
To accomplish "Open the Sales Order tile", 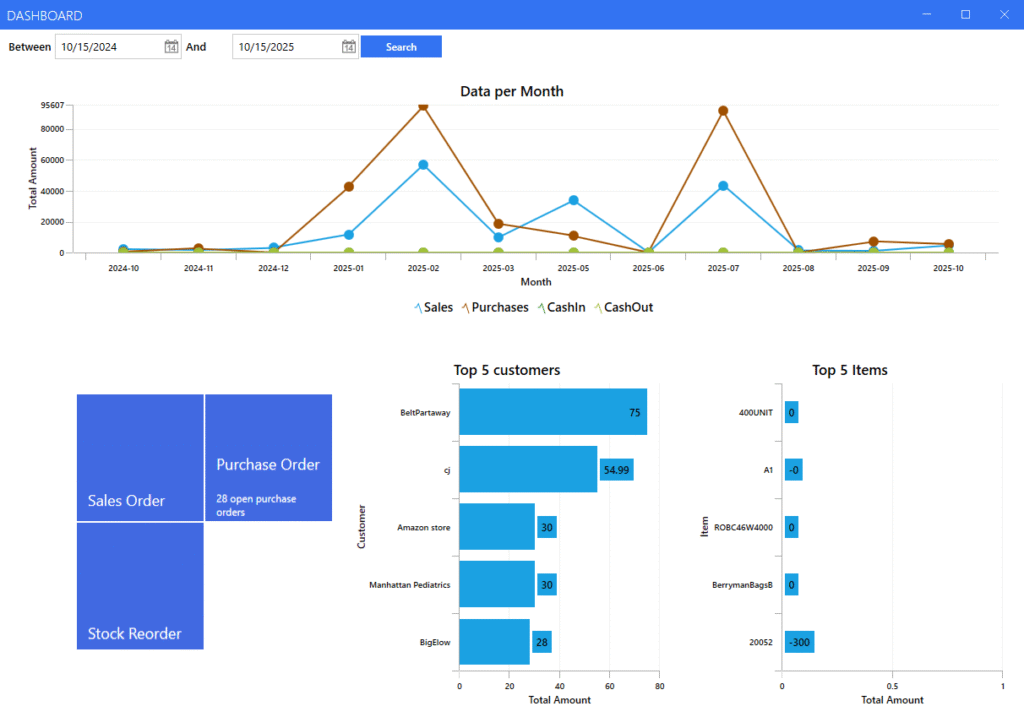I will pyautogui.click(x=140, y=457).
